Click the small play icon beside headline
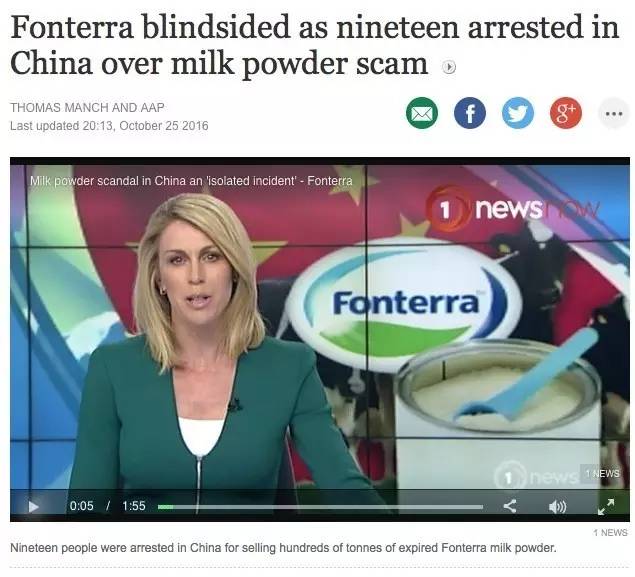 coord(448,67)
